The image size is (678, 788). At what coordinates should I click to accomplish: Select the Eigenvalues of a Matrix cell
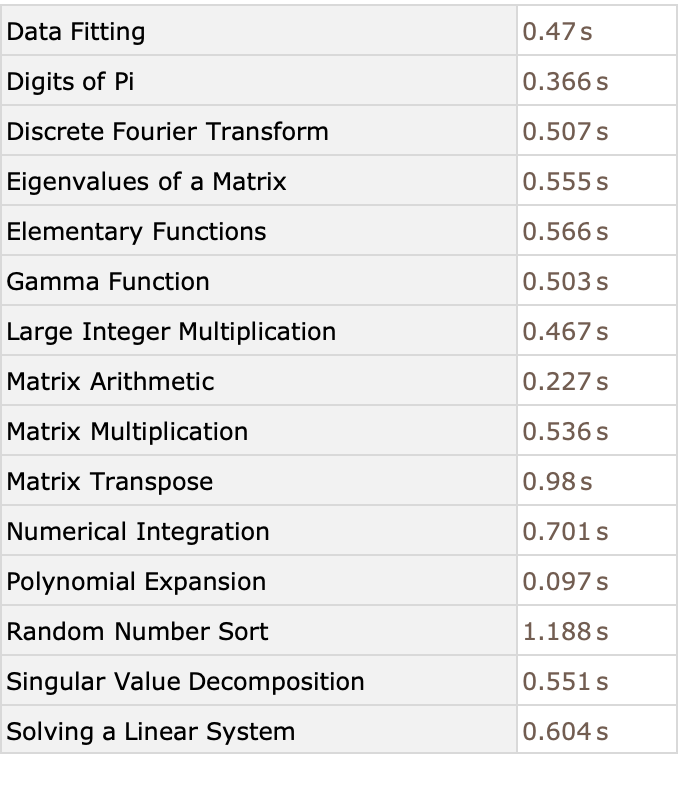pyautogui.click(x=146, y=182)
